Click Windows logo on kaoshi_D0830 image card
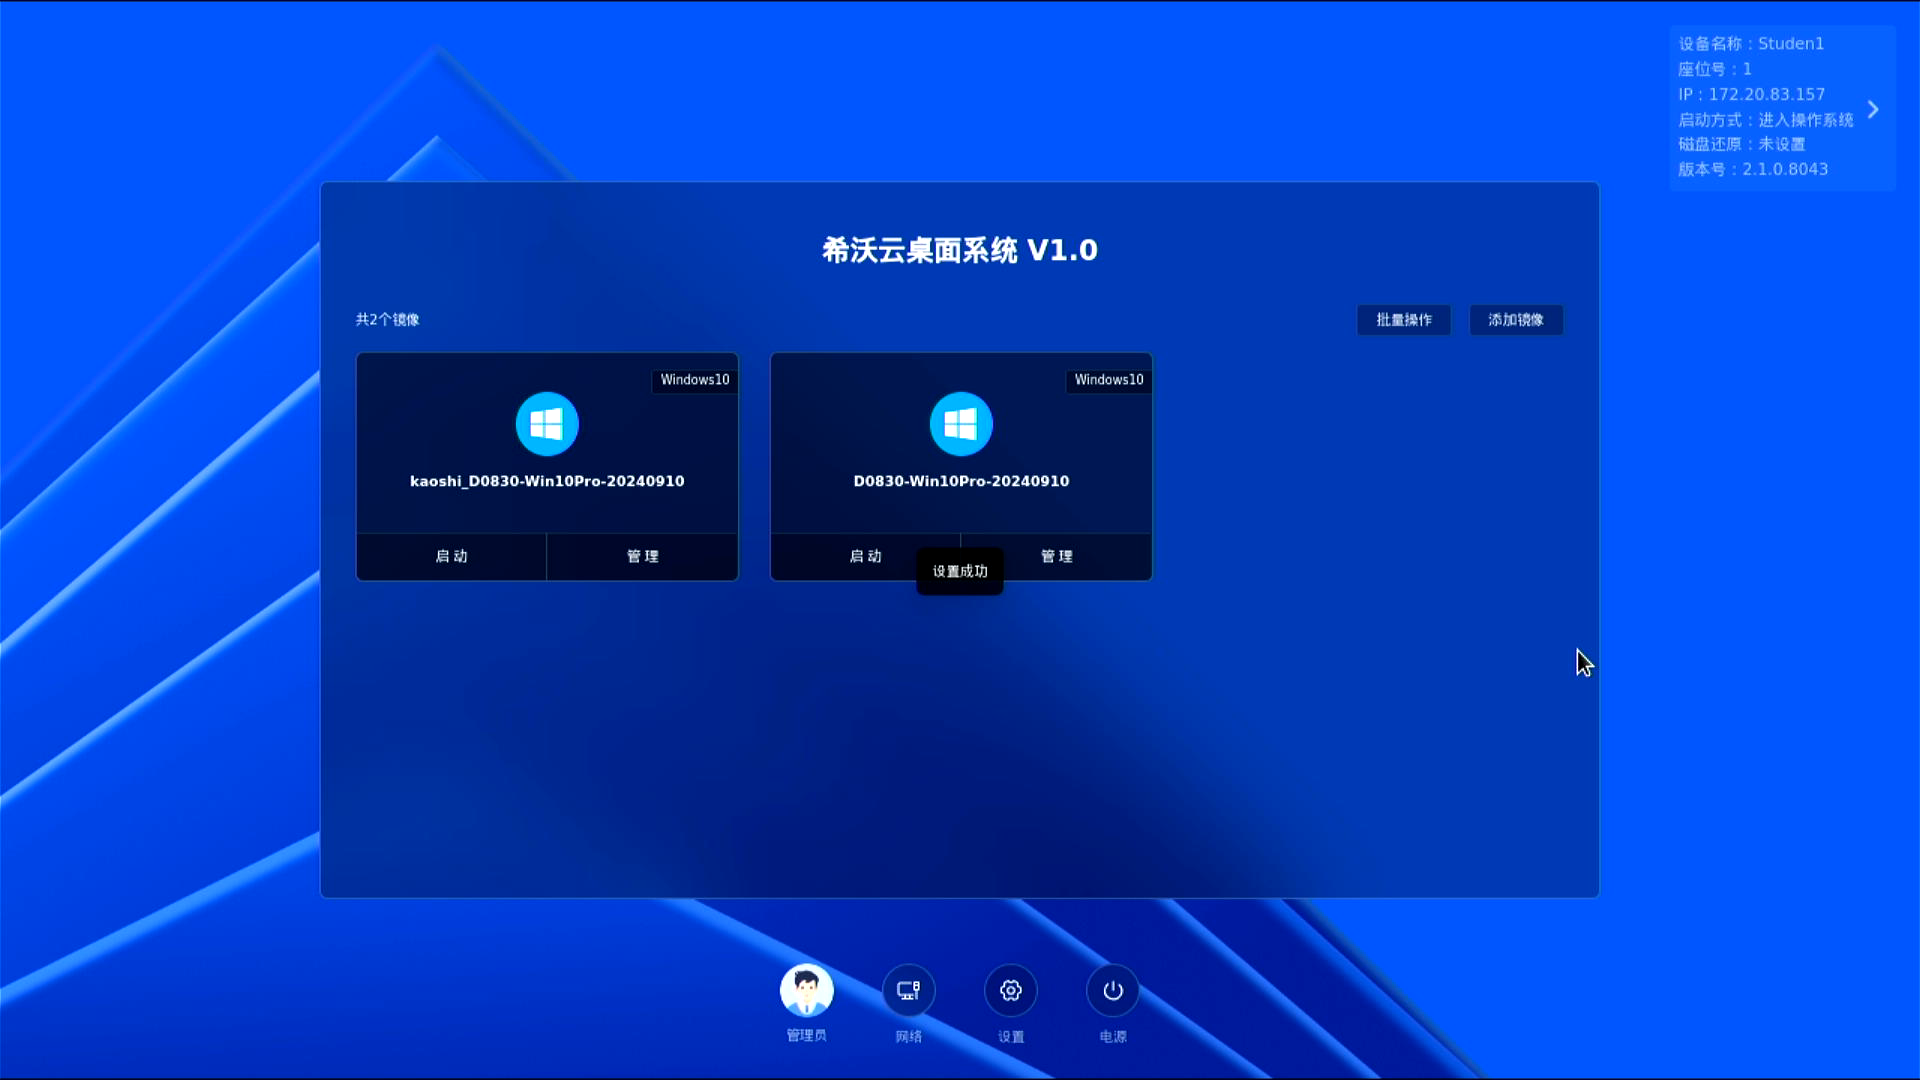The width and height of the screenshot is (1920, 1080). (x=547, y=424)
